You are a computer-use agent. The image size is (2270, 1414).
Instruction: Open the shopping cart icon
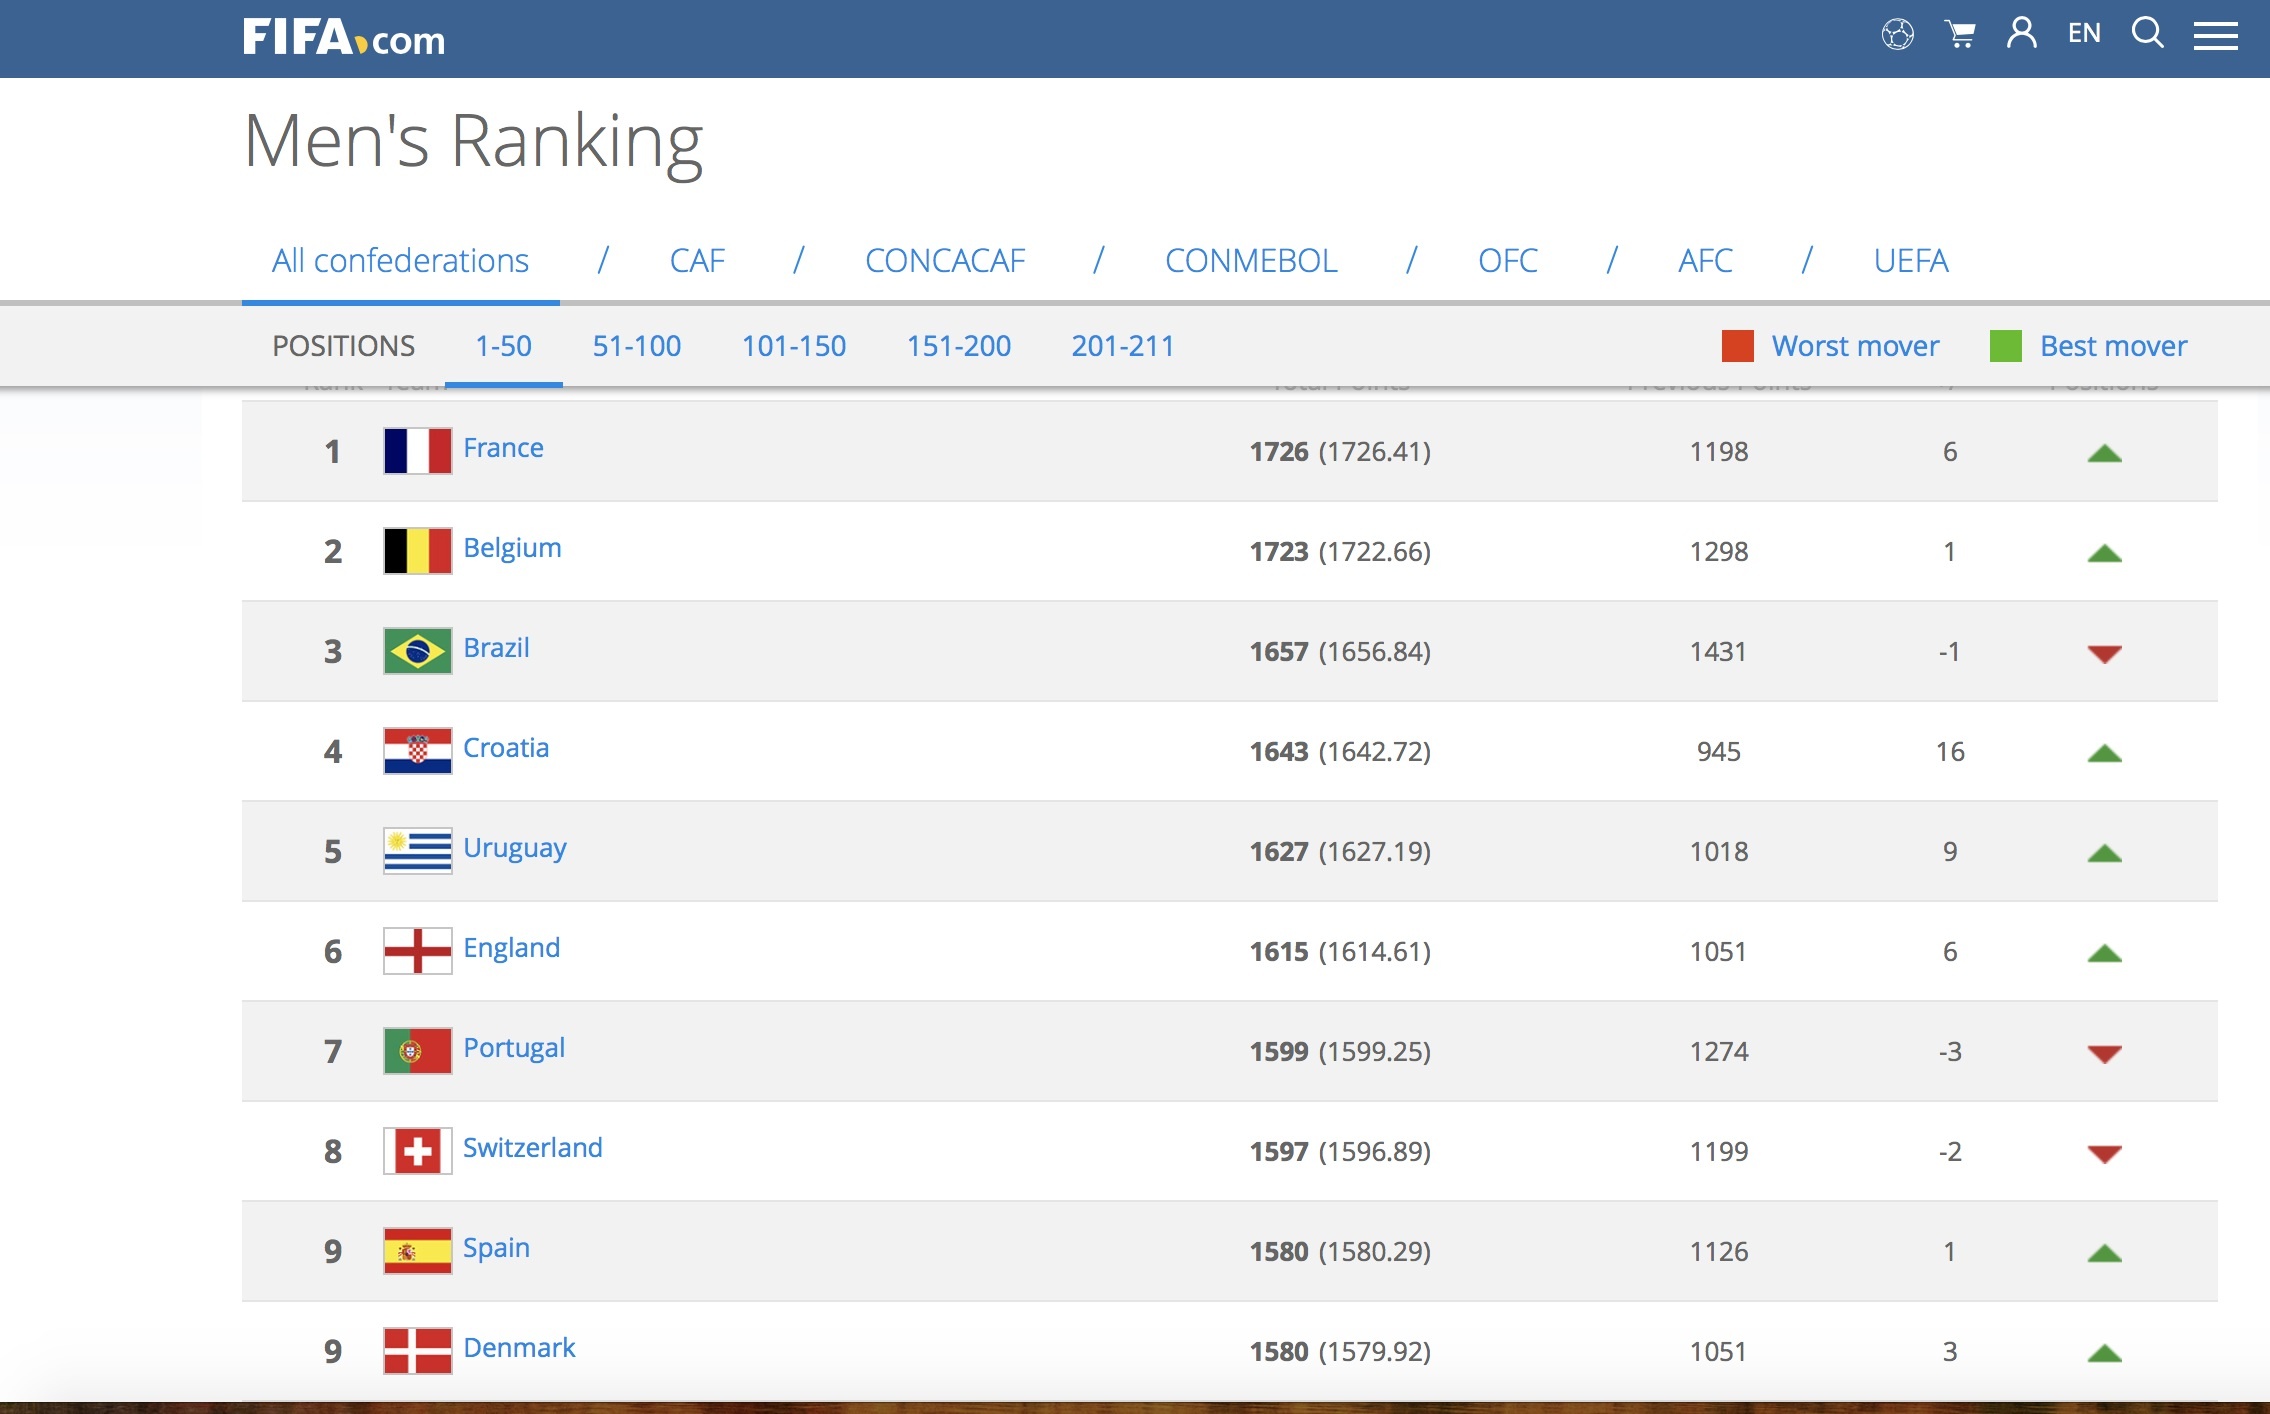tap(1960, 35)
